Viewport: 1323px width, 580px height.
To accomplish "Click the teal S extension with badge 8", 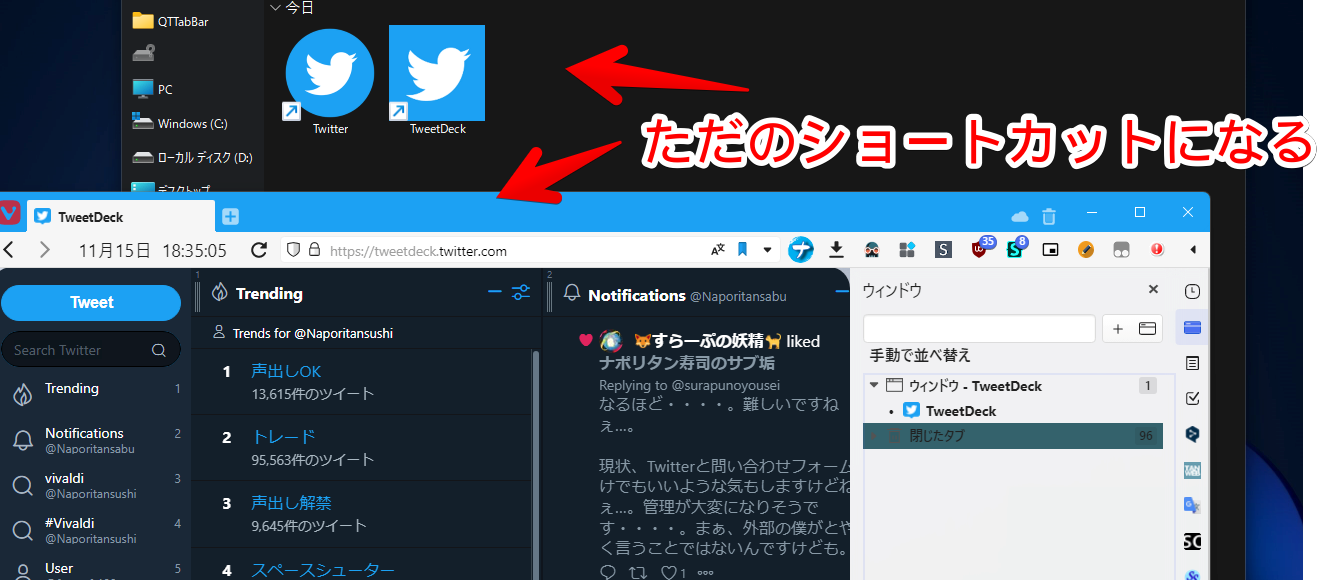I will point(1015,249).
